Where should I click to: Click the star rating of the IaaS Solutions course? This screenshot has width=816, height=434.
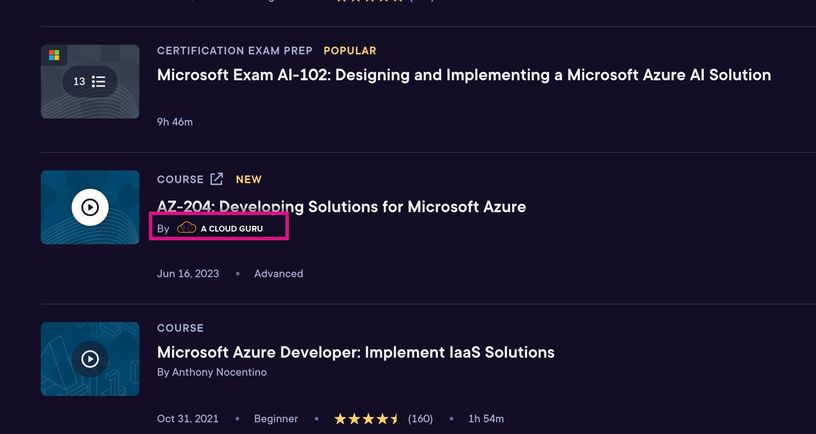point(366,418)
